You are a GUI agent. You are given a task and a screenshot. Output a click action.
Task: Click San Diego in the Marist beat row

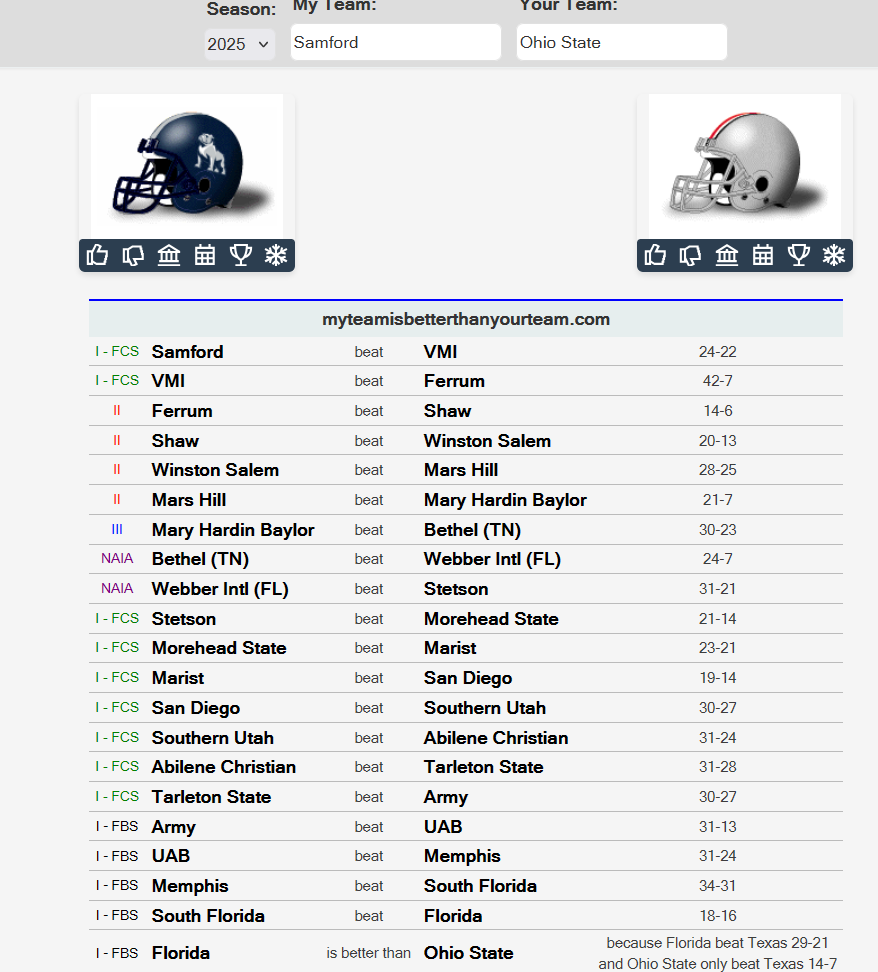click(x=468, y=678)
